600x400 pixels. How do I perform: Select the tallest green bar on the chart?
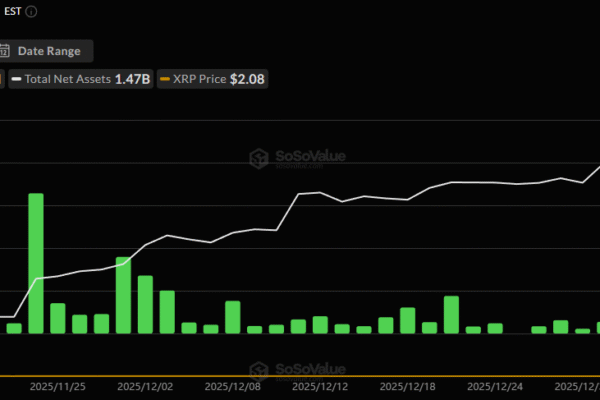click(36, 263)
